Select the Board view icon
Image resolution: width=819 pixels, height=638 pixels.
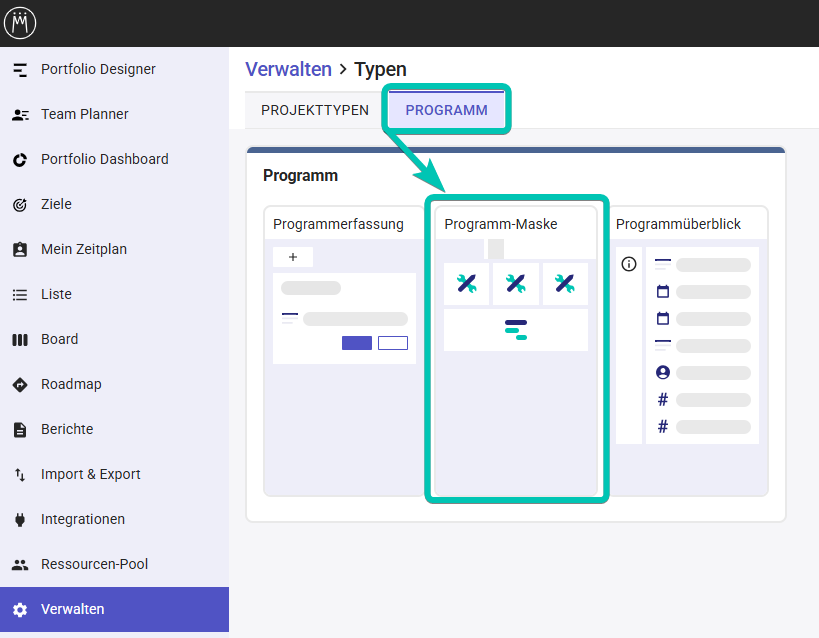pyautogui.click(x=20, y=339)
